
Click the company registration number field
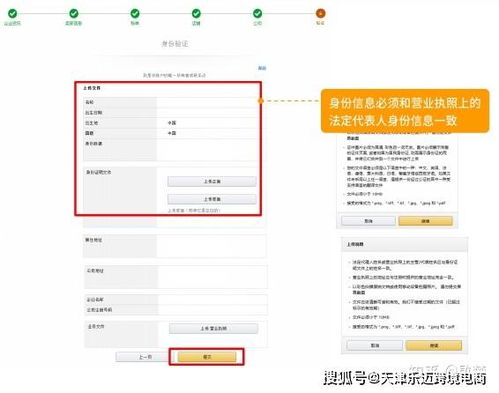click(x=213, y=310)
